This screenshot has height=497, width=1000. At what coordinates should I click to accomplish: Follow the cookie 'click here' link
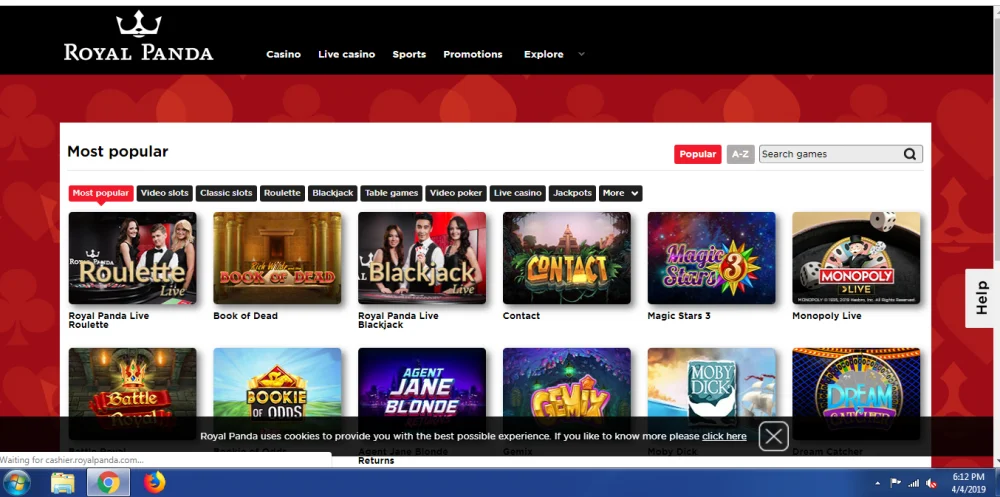pyautogui.click(x=724, y=436)
